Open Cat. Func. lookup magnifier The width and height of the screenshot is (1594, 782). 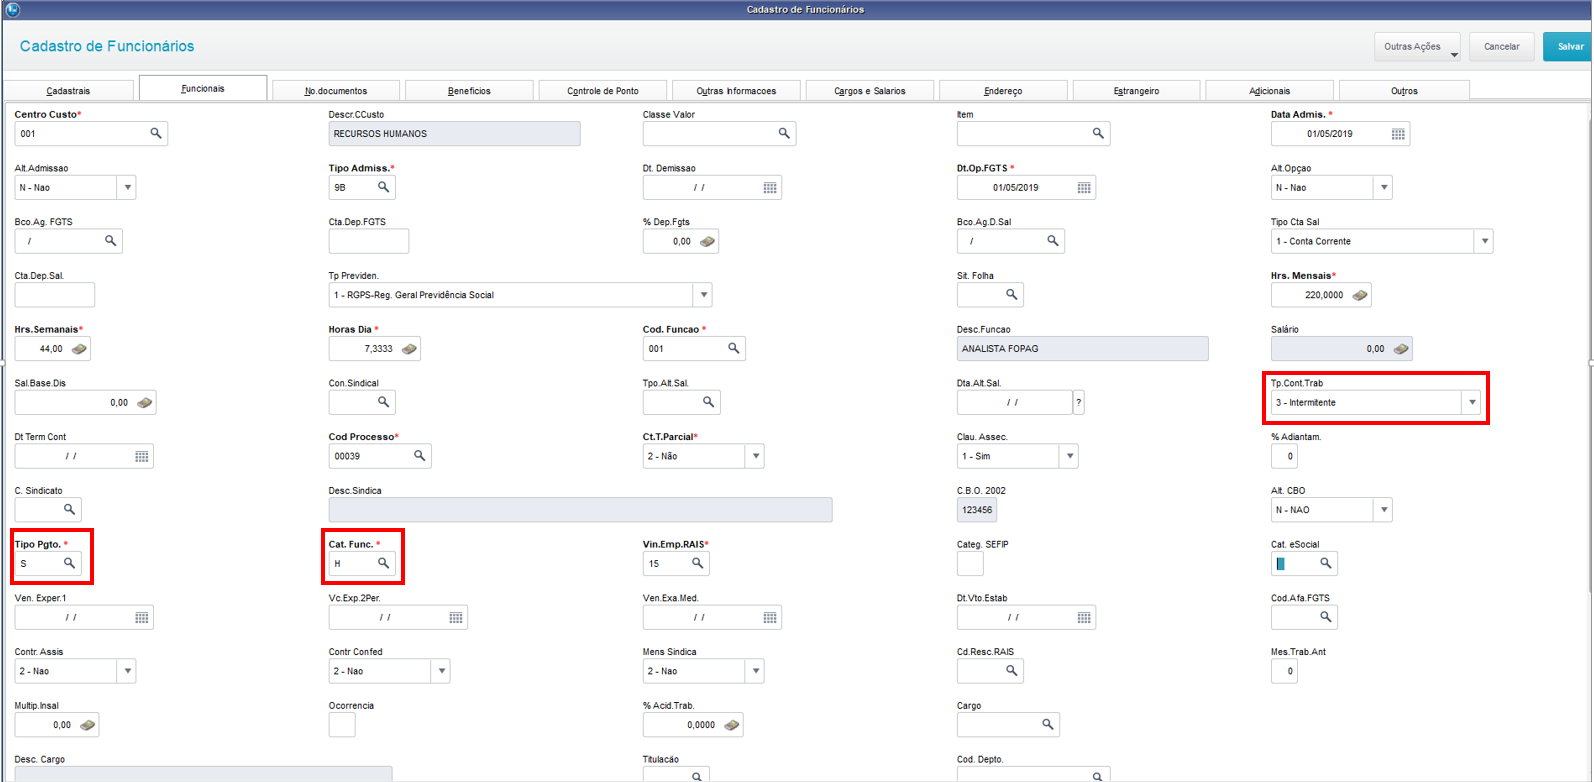tap(383, 564)
